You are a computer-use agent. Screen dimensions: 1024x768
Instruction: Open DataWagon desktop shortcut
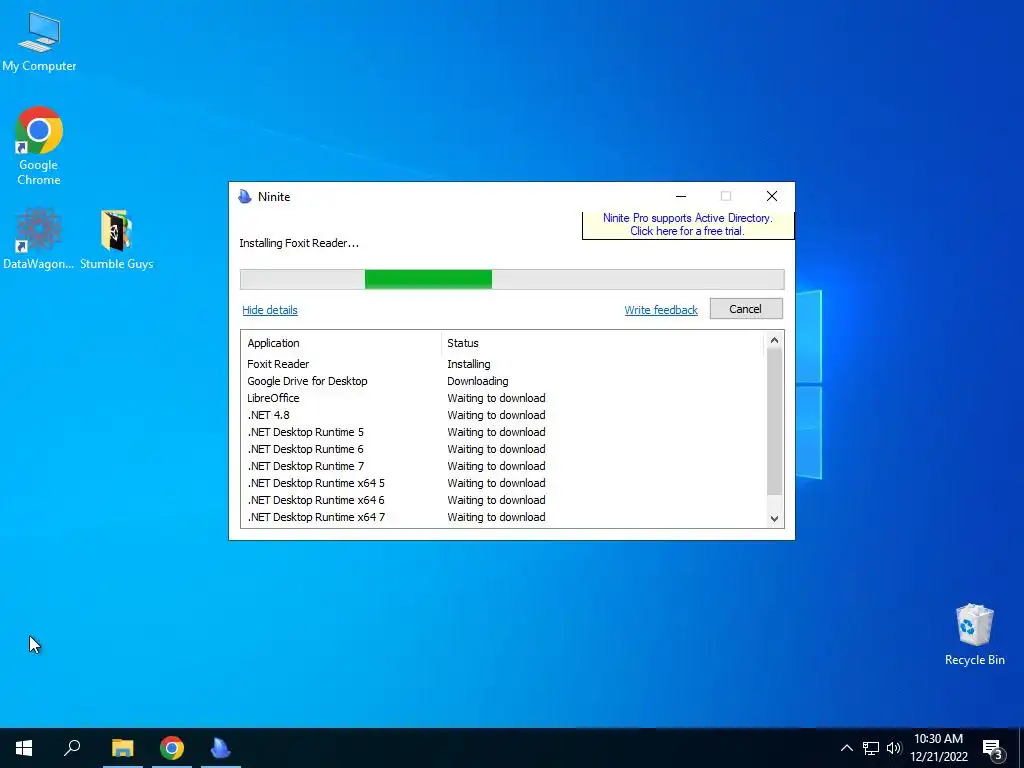pos(38,238)
